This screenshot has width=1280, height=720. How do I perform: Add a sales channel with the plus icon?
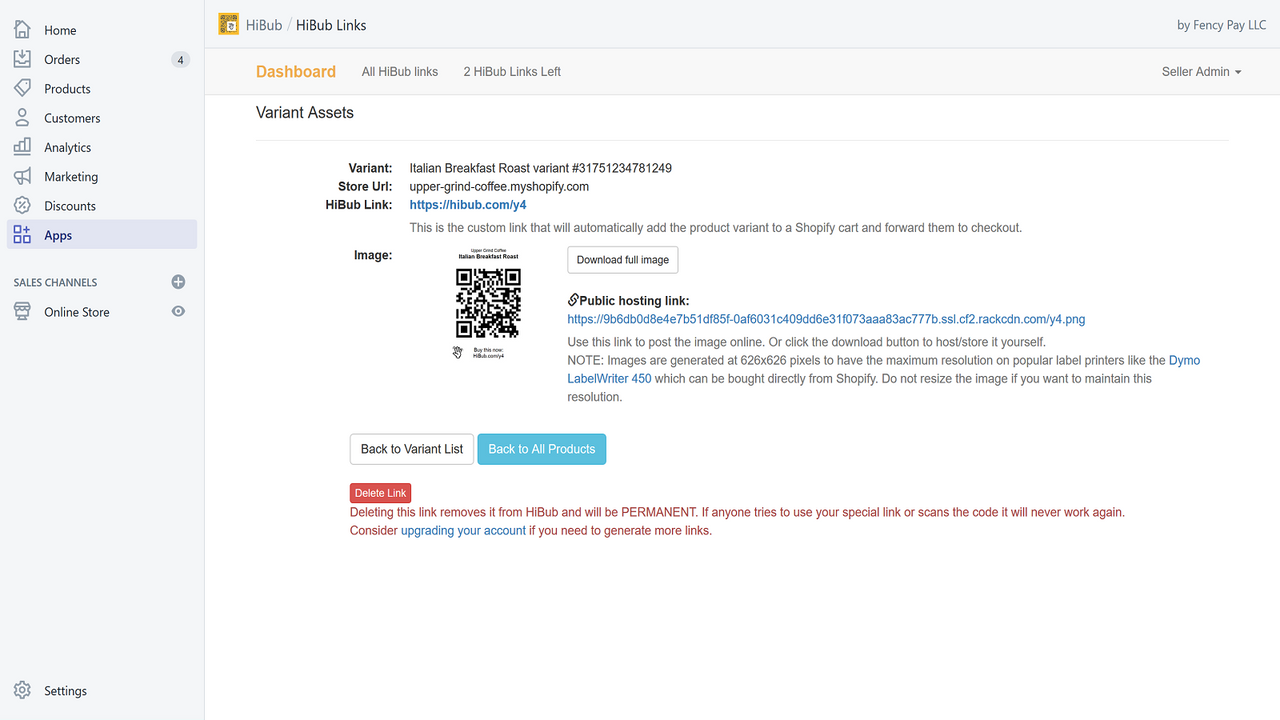[178, 282]
